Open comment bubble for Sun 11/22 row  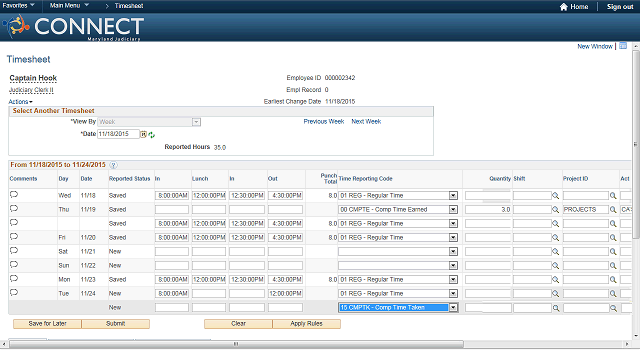coord(14,264)
